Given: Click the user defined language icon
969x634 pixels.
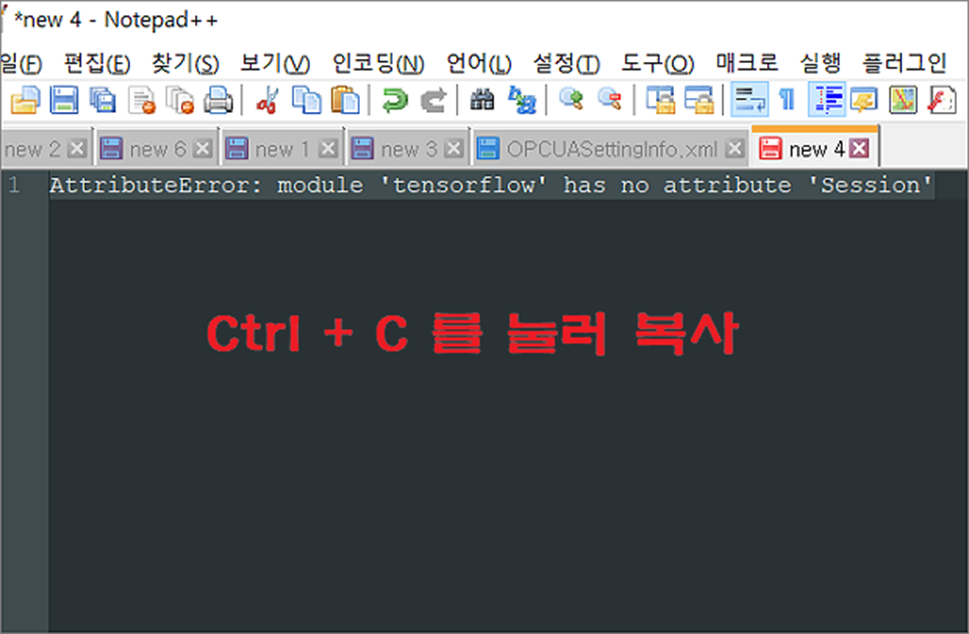Looking at the screenshot, I should tap(864, 100).
